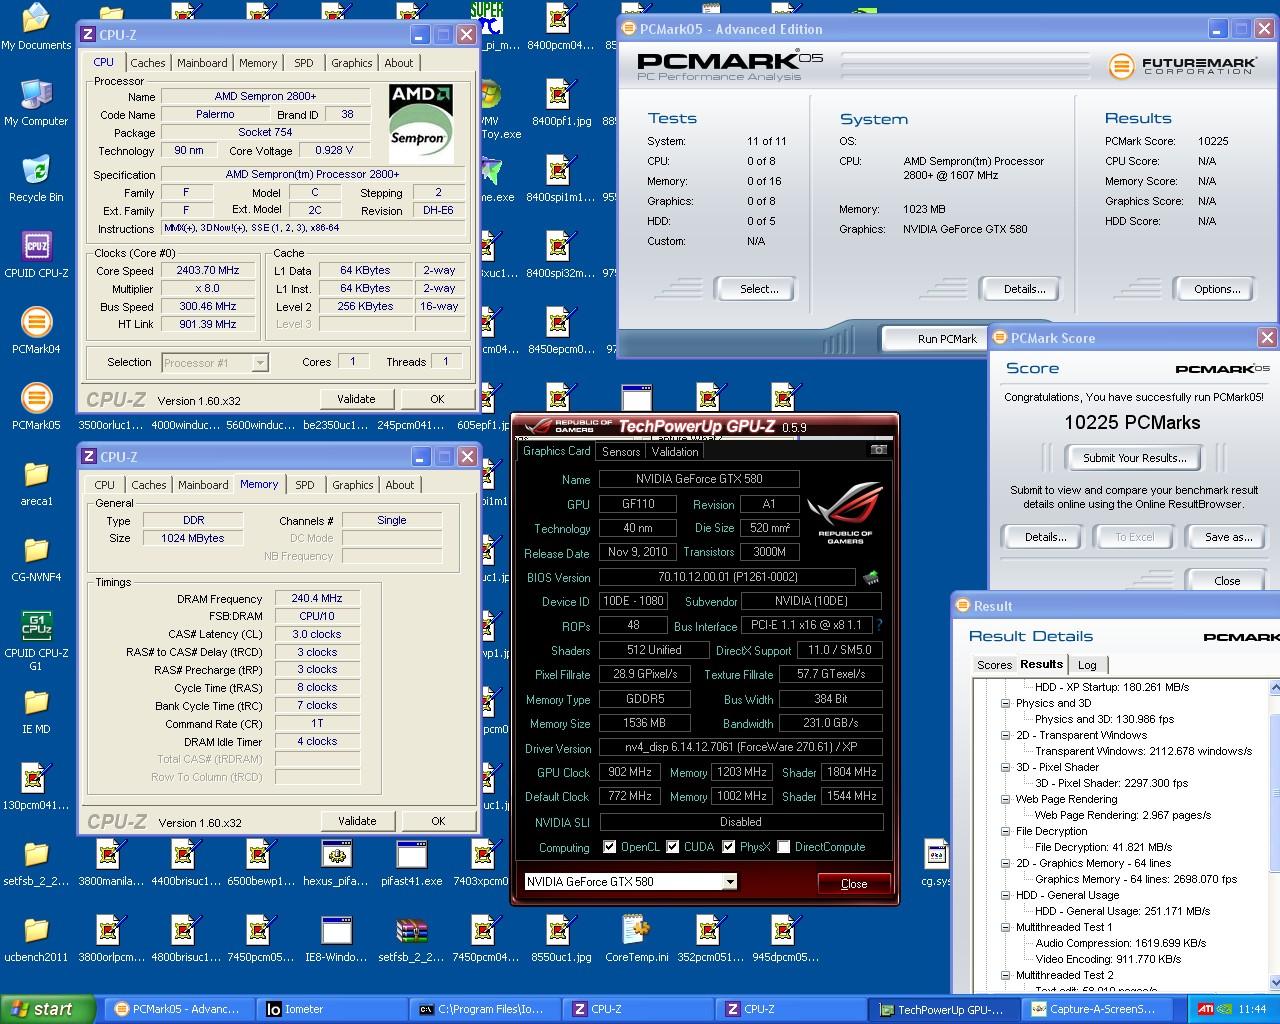
Task: Collapse HDD - General Usage node
Action: [x=1005, y=895]
